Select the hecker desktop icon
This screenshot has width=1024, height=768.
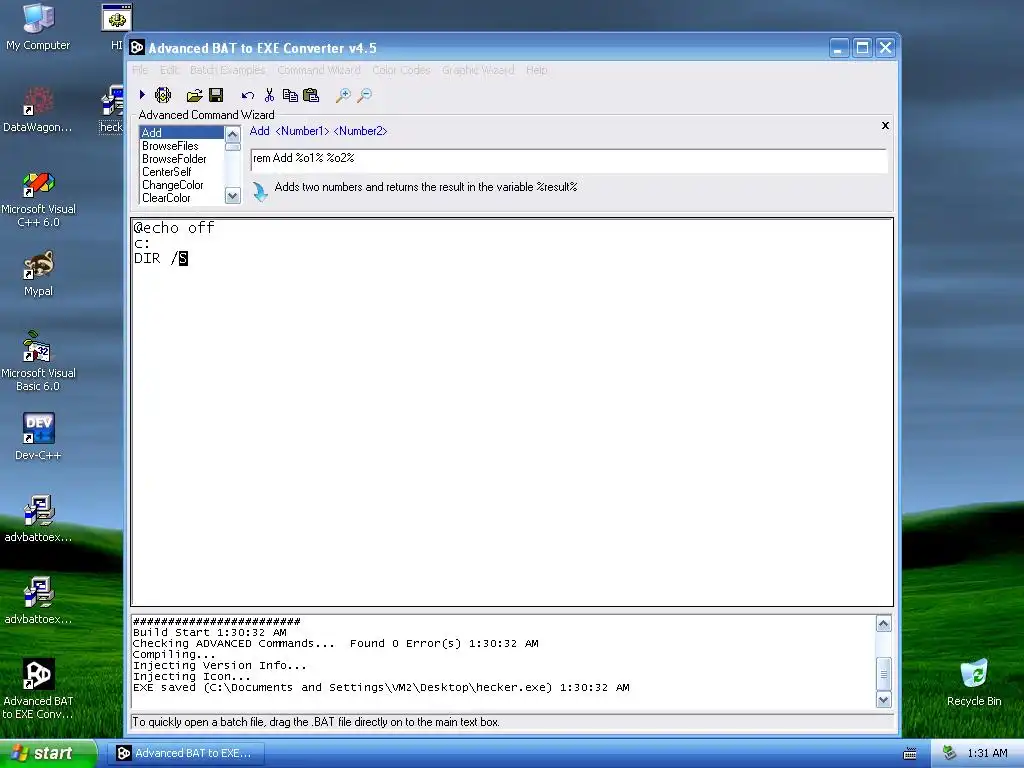112,110
